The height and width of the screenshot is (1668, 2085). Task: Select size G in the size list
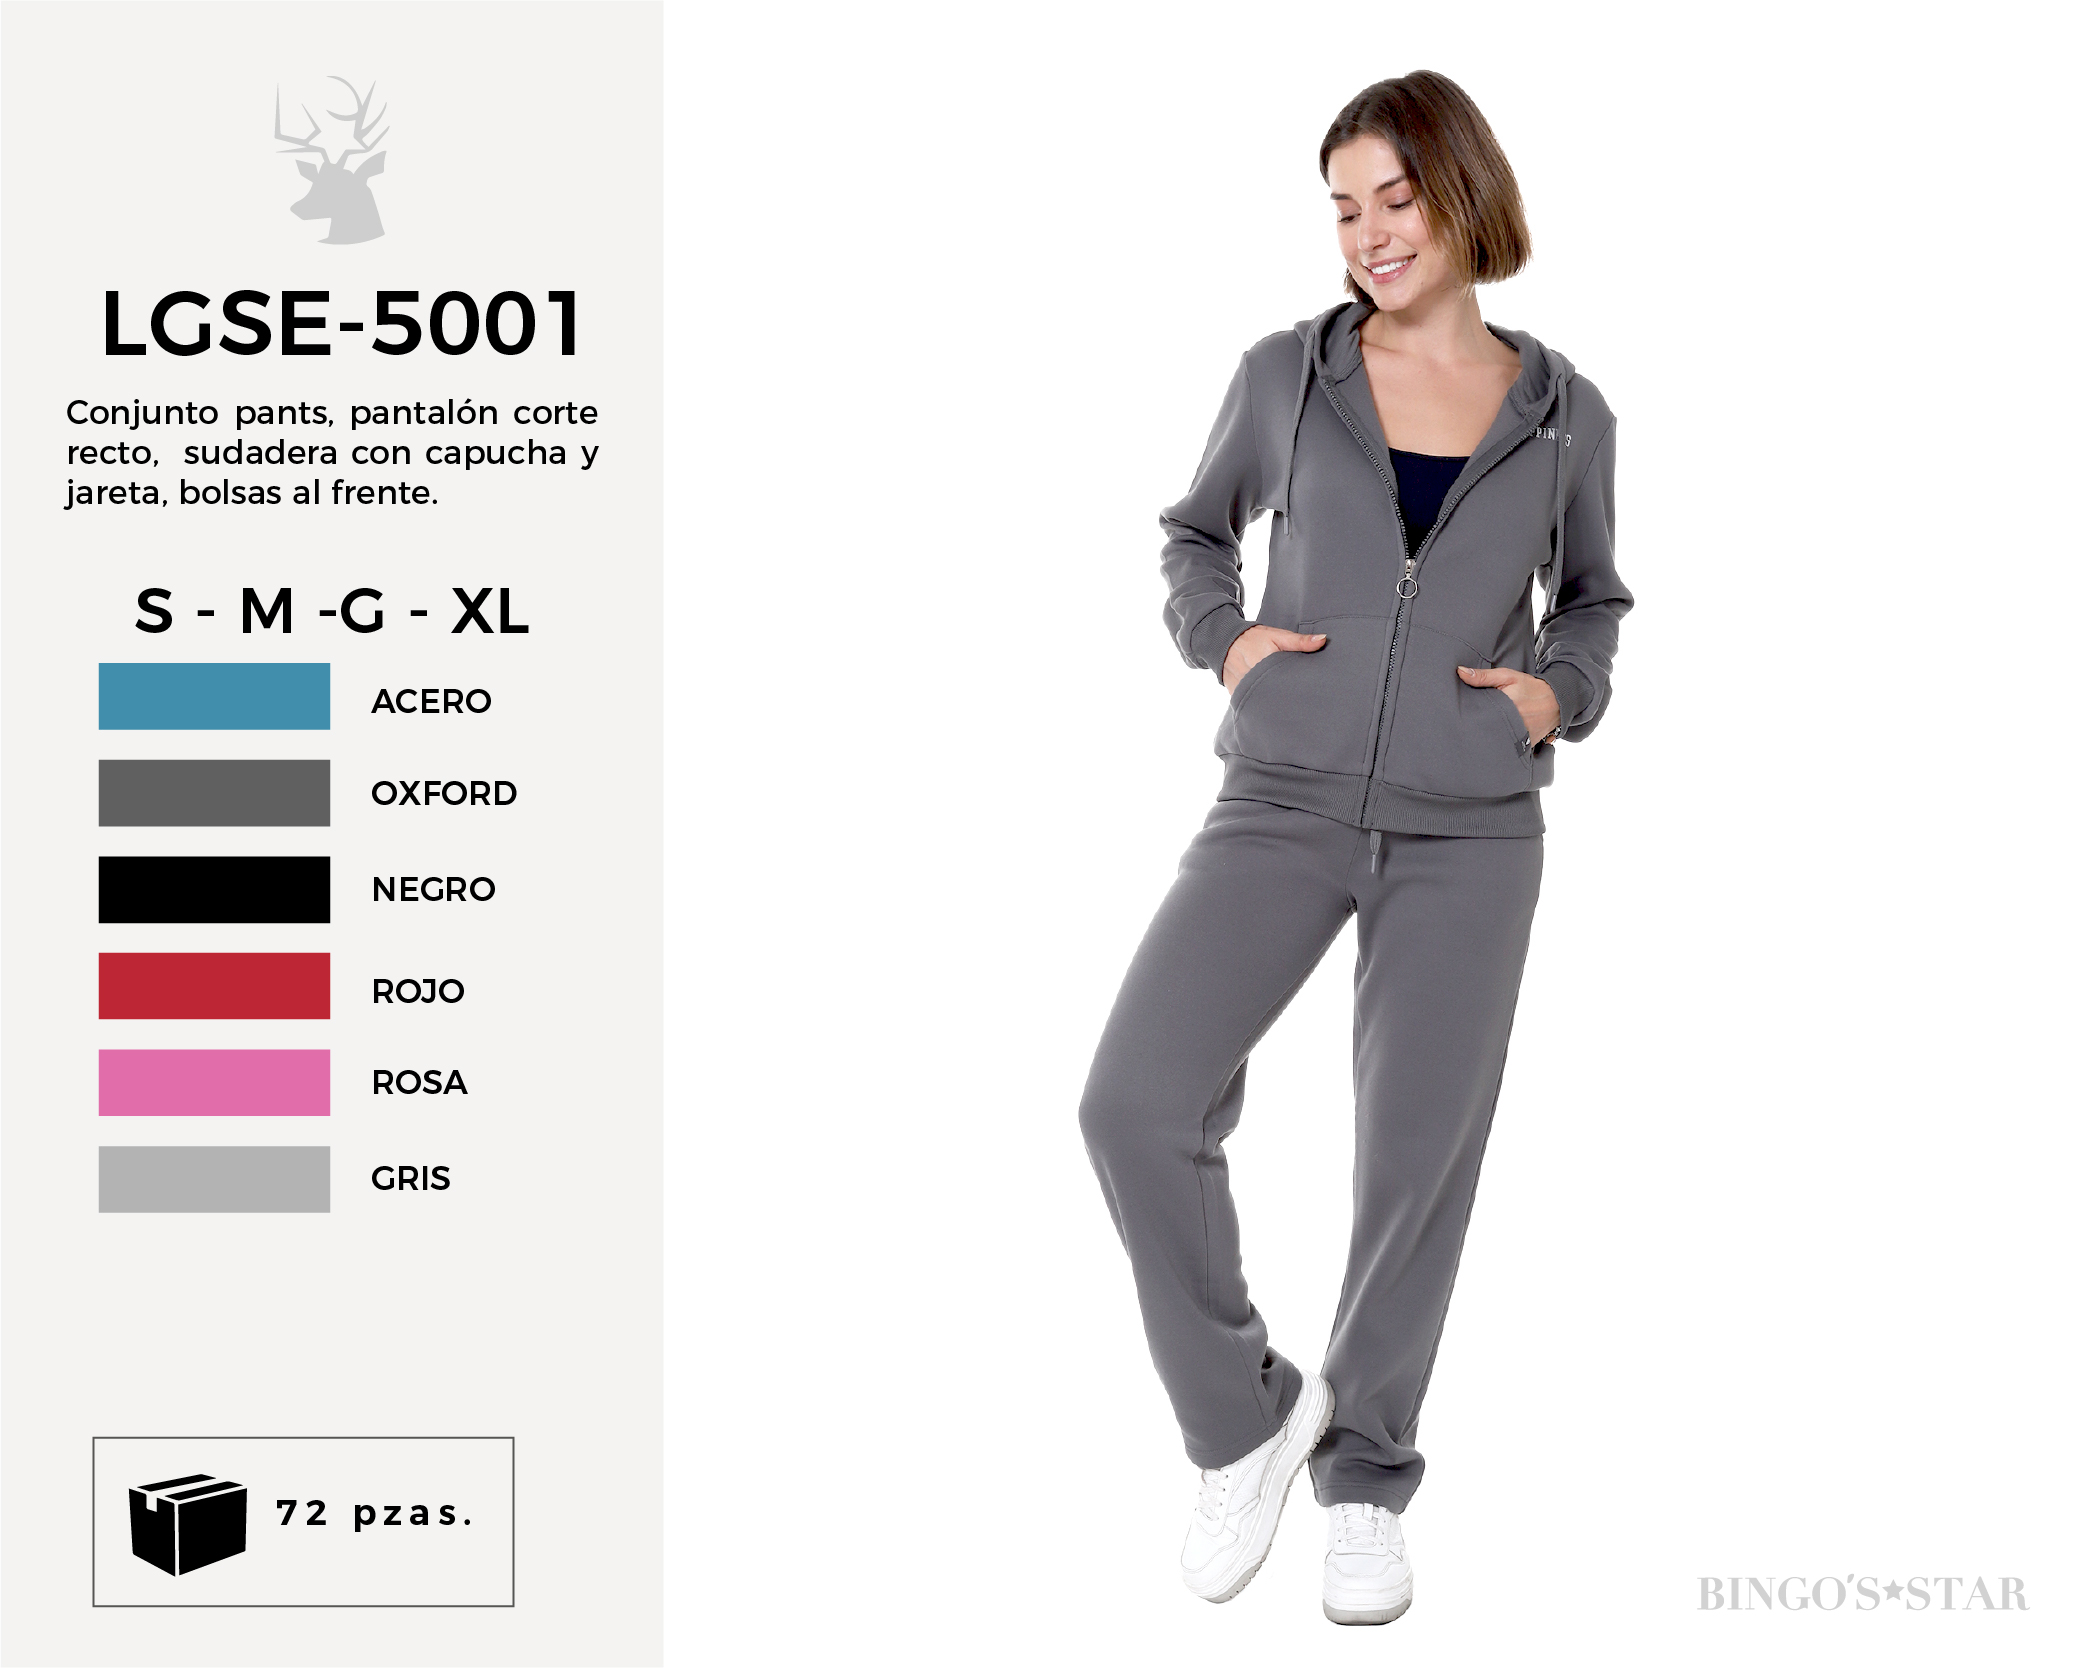pos(362,611)
